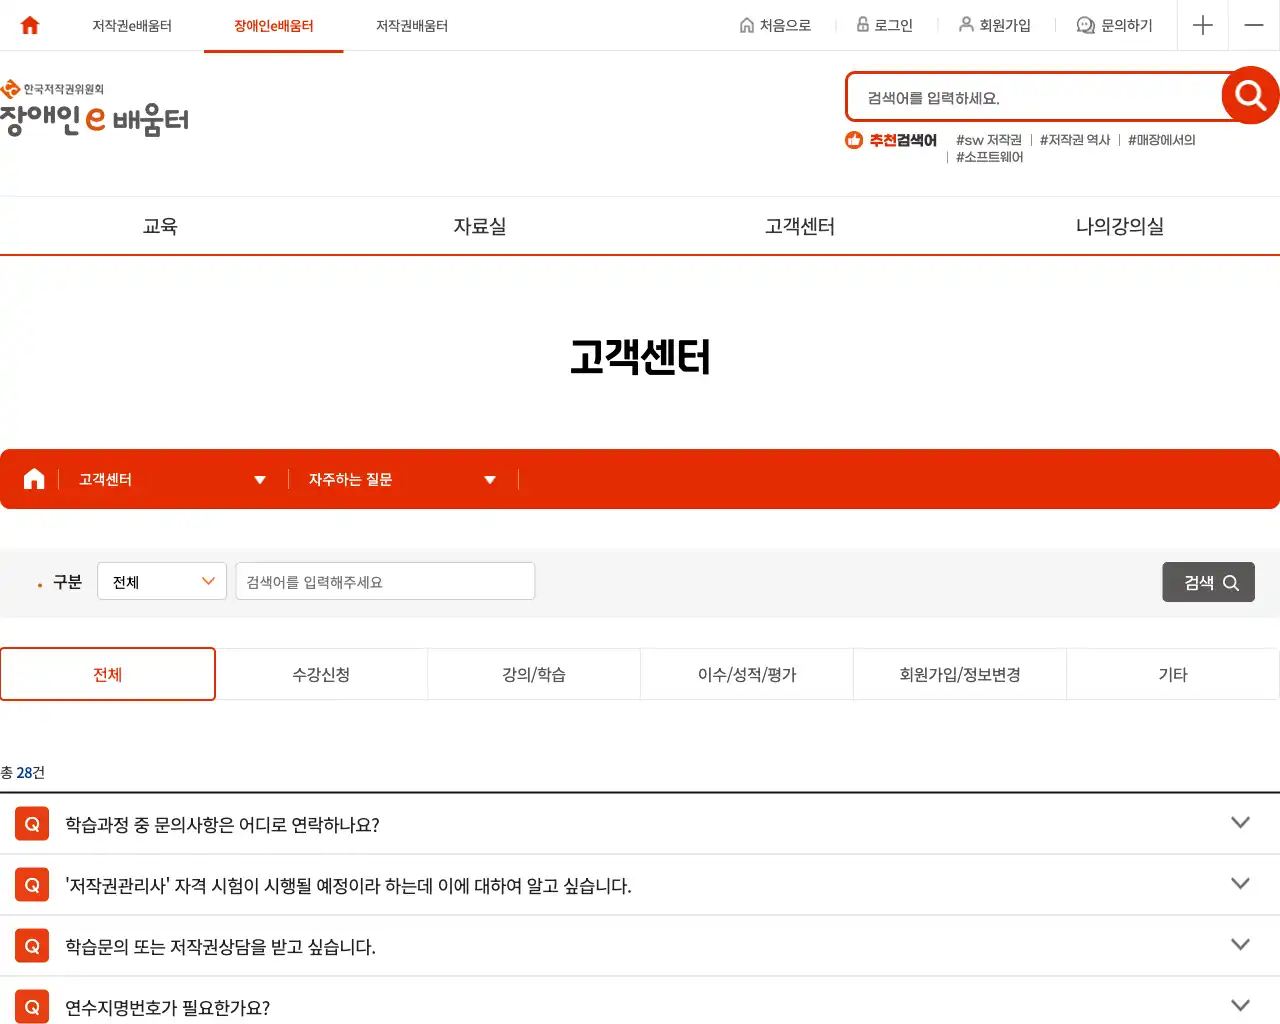Open the 구분 전체 dropdown
Viewport: 1280px width, 1024px height.
pyautogui.click(x=161, y=581)
